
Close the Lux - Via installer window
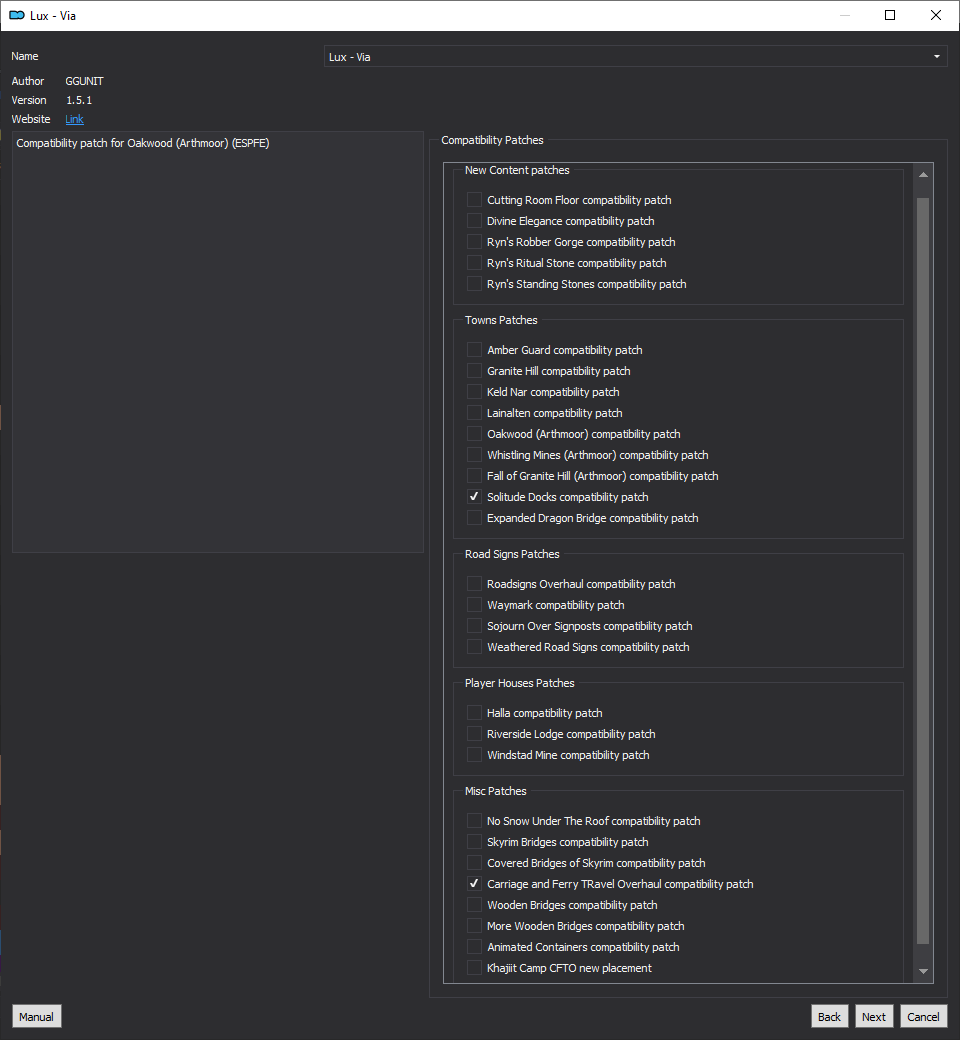click(x=935, y=15)
